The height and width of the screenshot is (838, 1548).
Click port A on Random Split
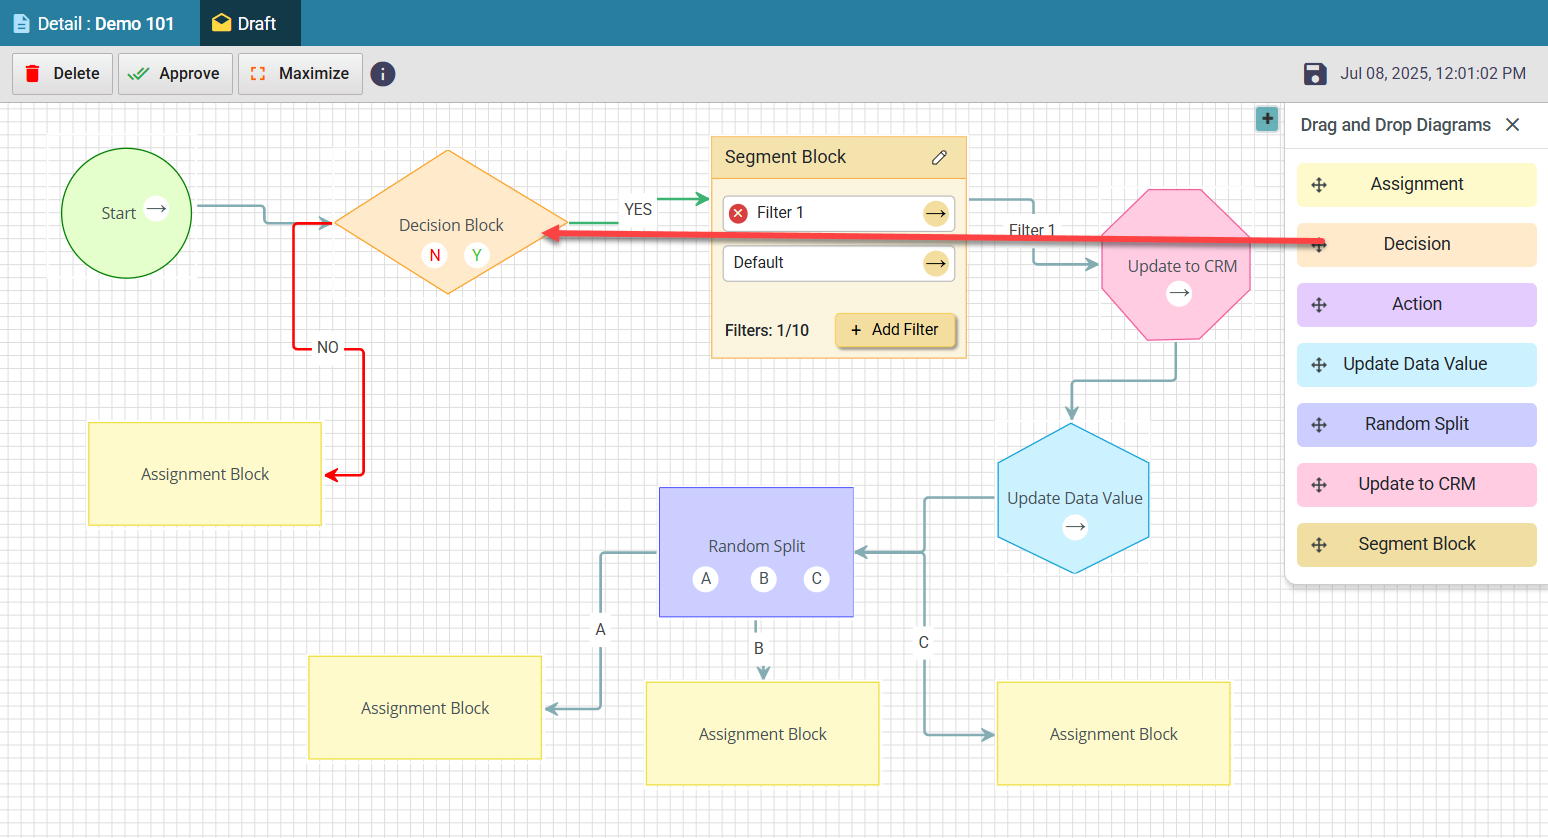[706, 579]
